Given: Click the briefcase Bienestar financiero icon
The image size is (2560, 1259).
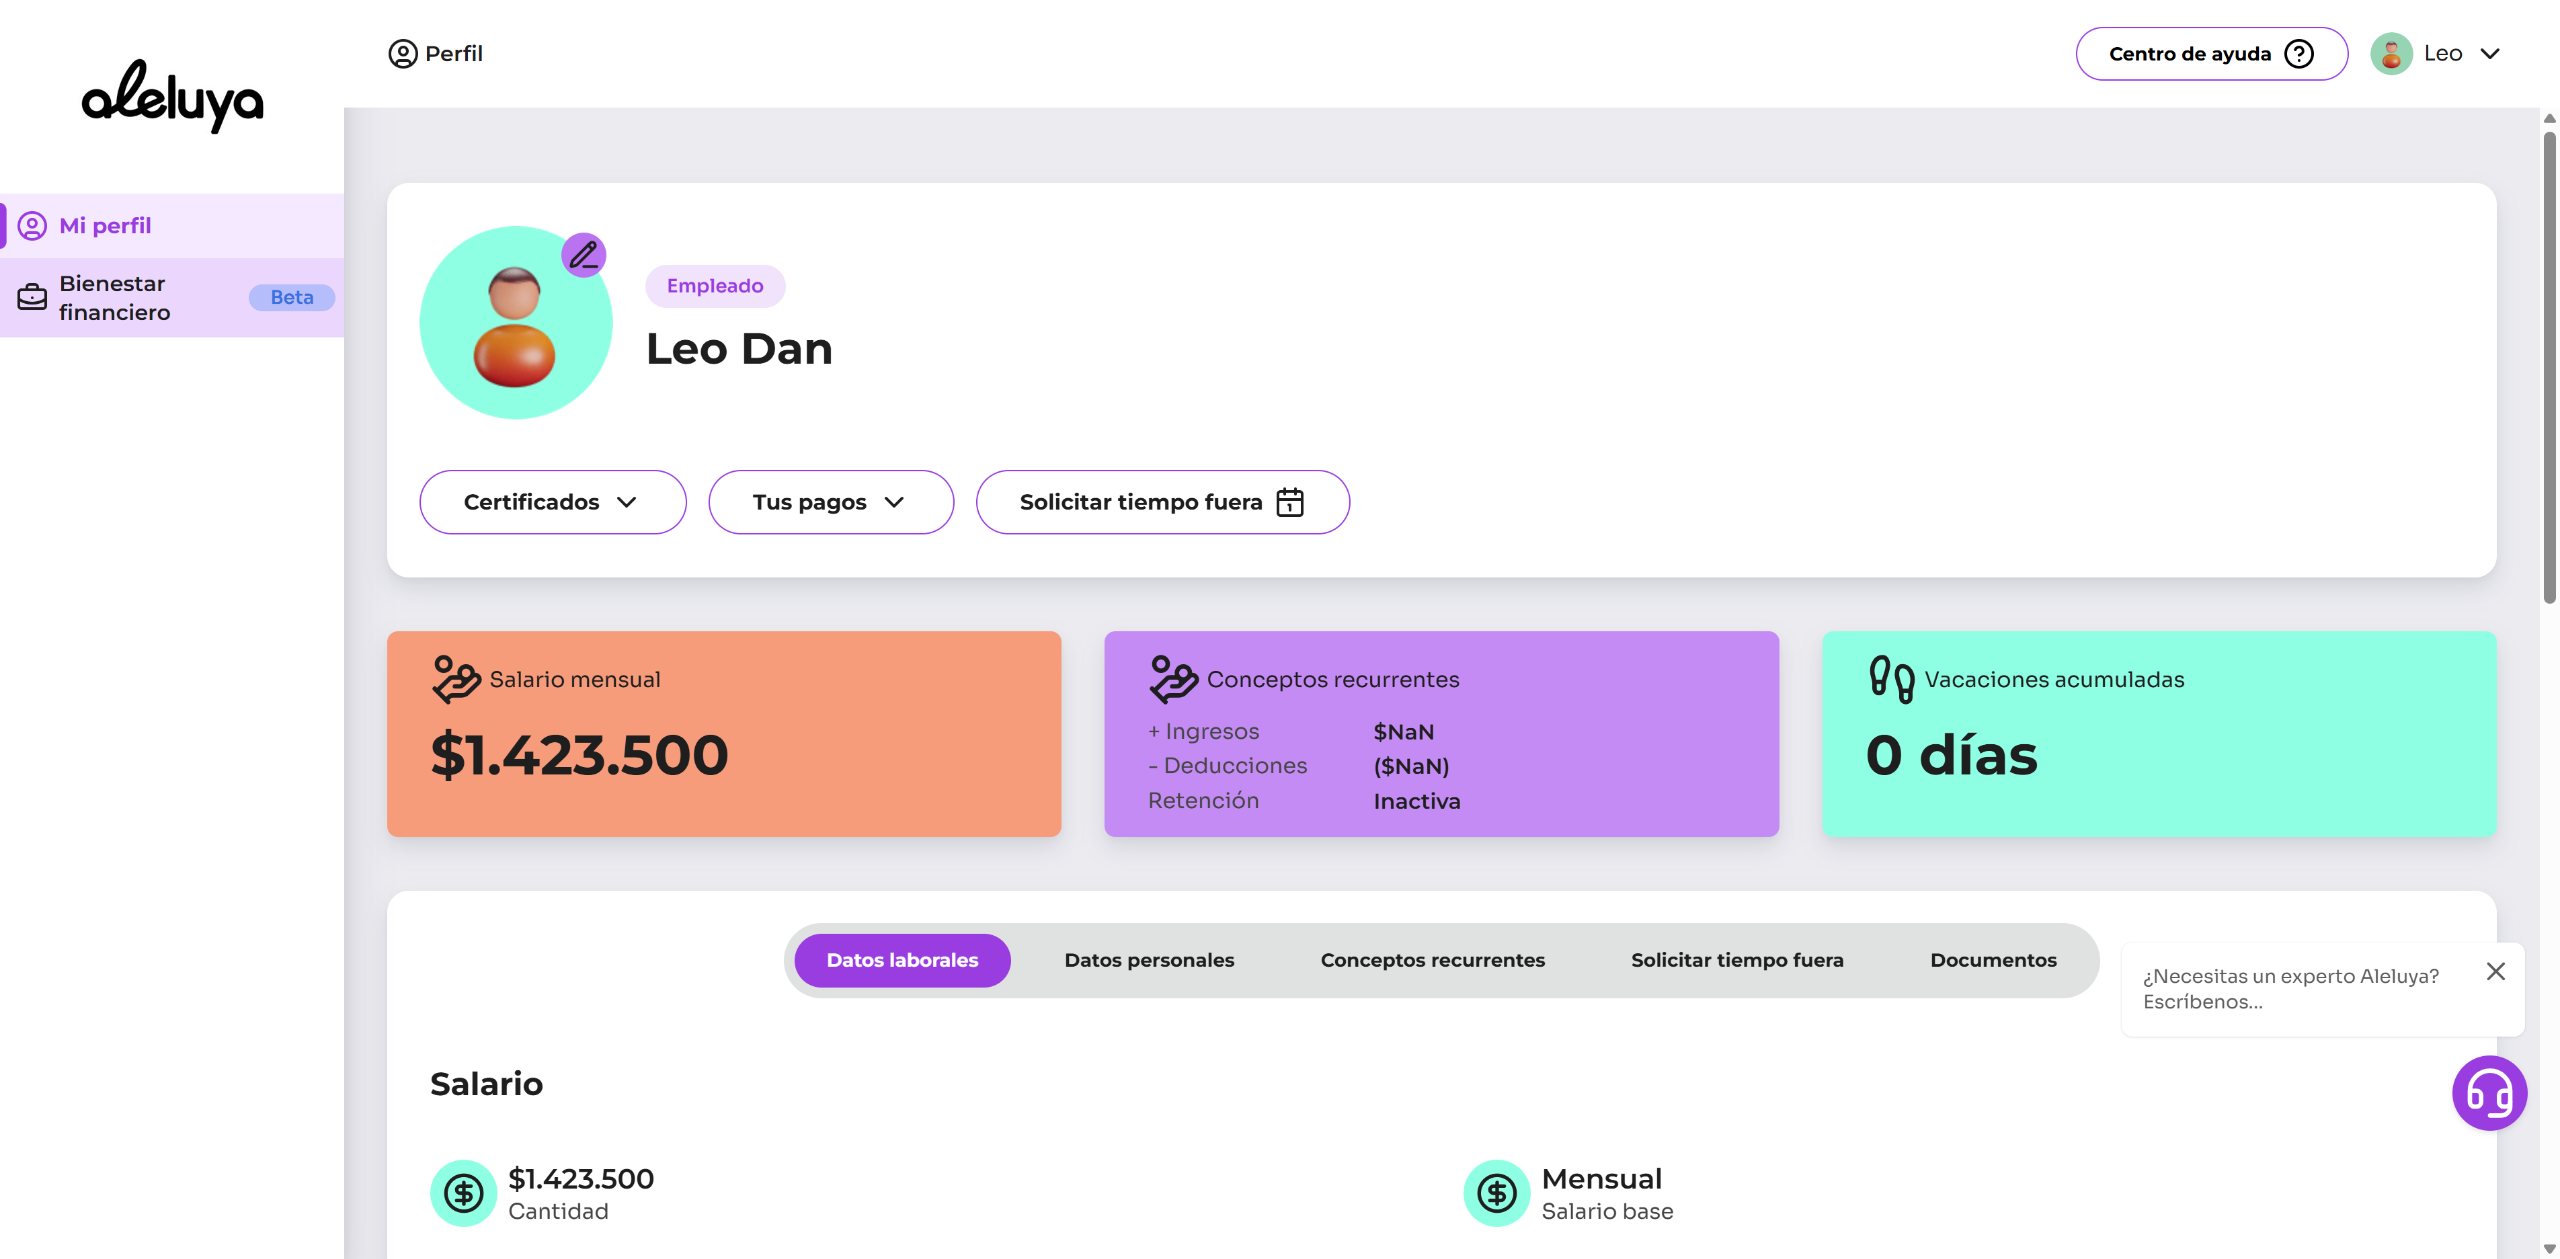Looking at the screenshot, I should (x=32, y=297).
